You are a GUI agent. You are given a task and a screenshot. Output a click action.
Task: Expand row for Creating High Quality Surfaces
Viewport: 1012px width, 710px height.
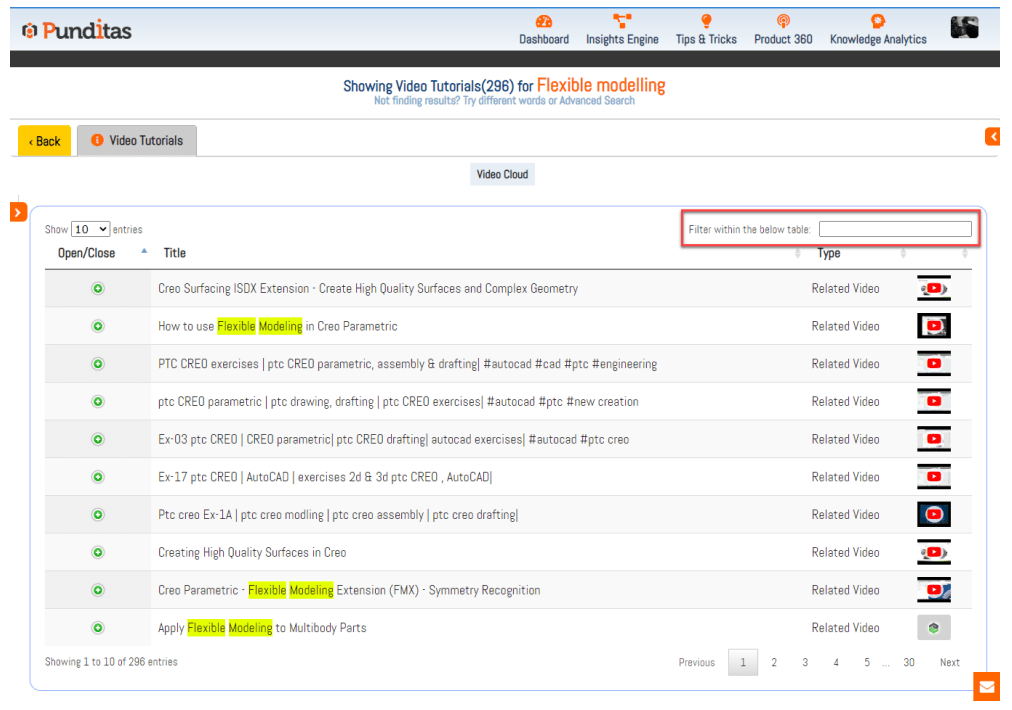pyautogui.click(x=98, y=552)
